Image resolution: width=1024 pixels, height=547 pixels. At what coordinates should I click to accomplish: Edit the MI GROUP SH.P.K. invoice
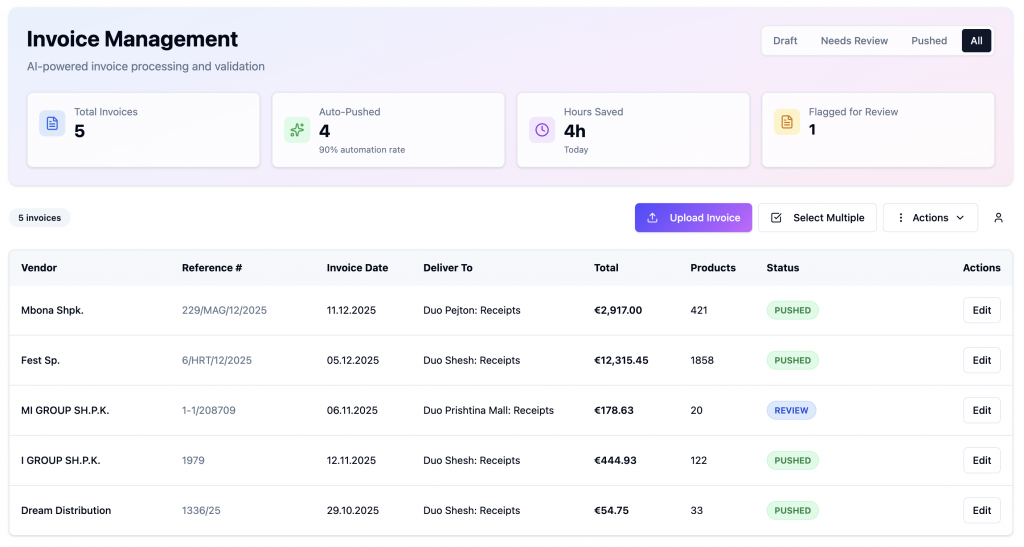coord(982,411)
